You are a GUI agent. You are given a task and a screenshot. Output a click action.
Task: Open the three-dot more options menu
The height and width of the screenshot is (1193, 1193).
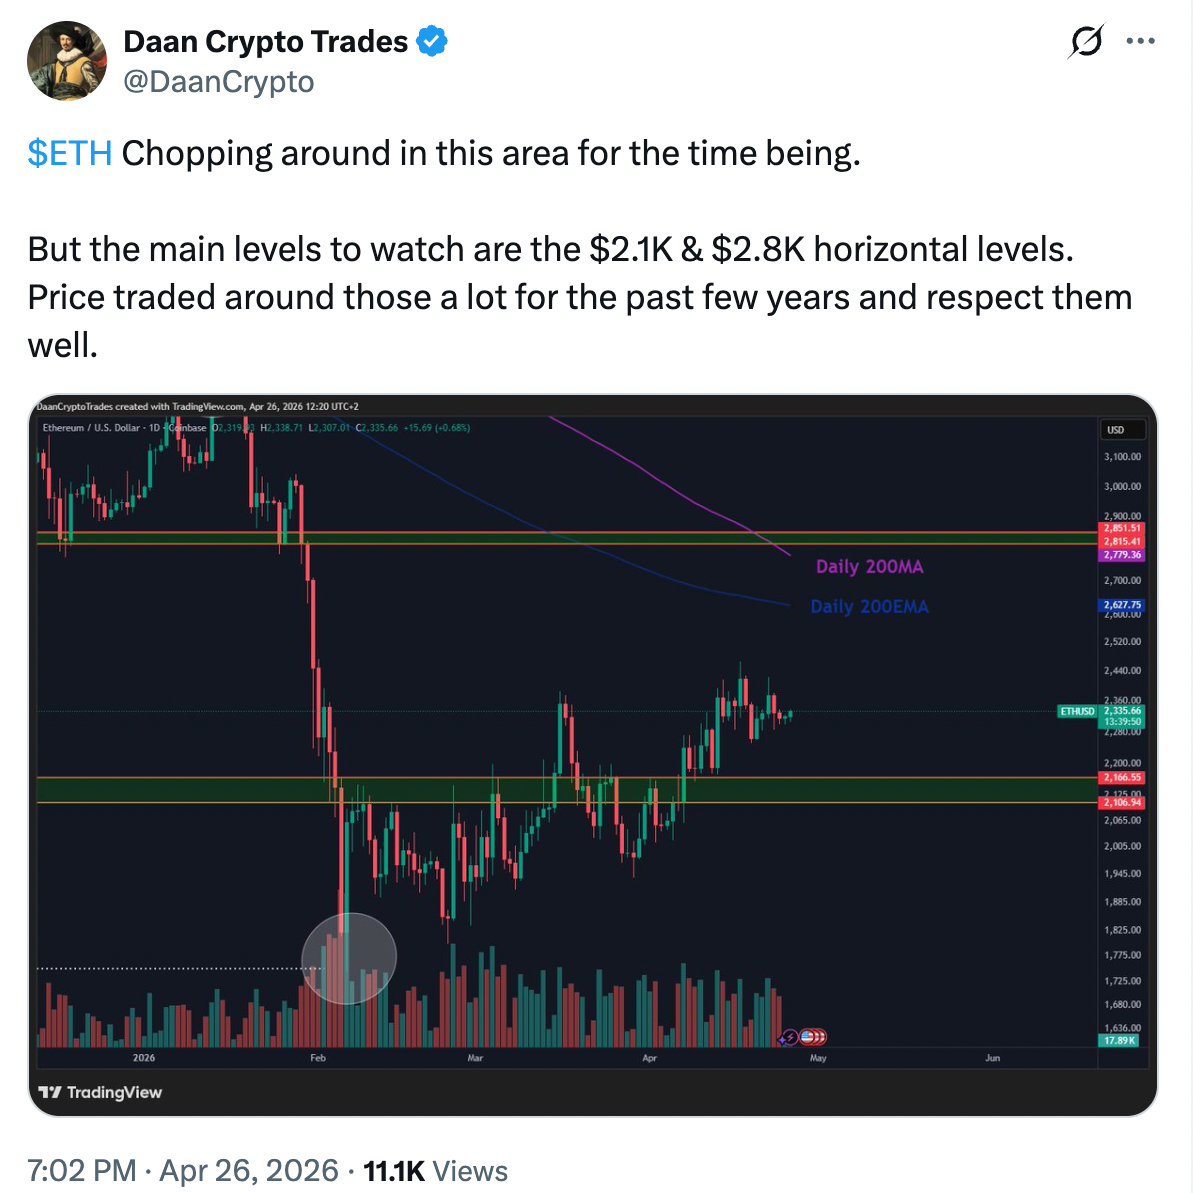1141,42
